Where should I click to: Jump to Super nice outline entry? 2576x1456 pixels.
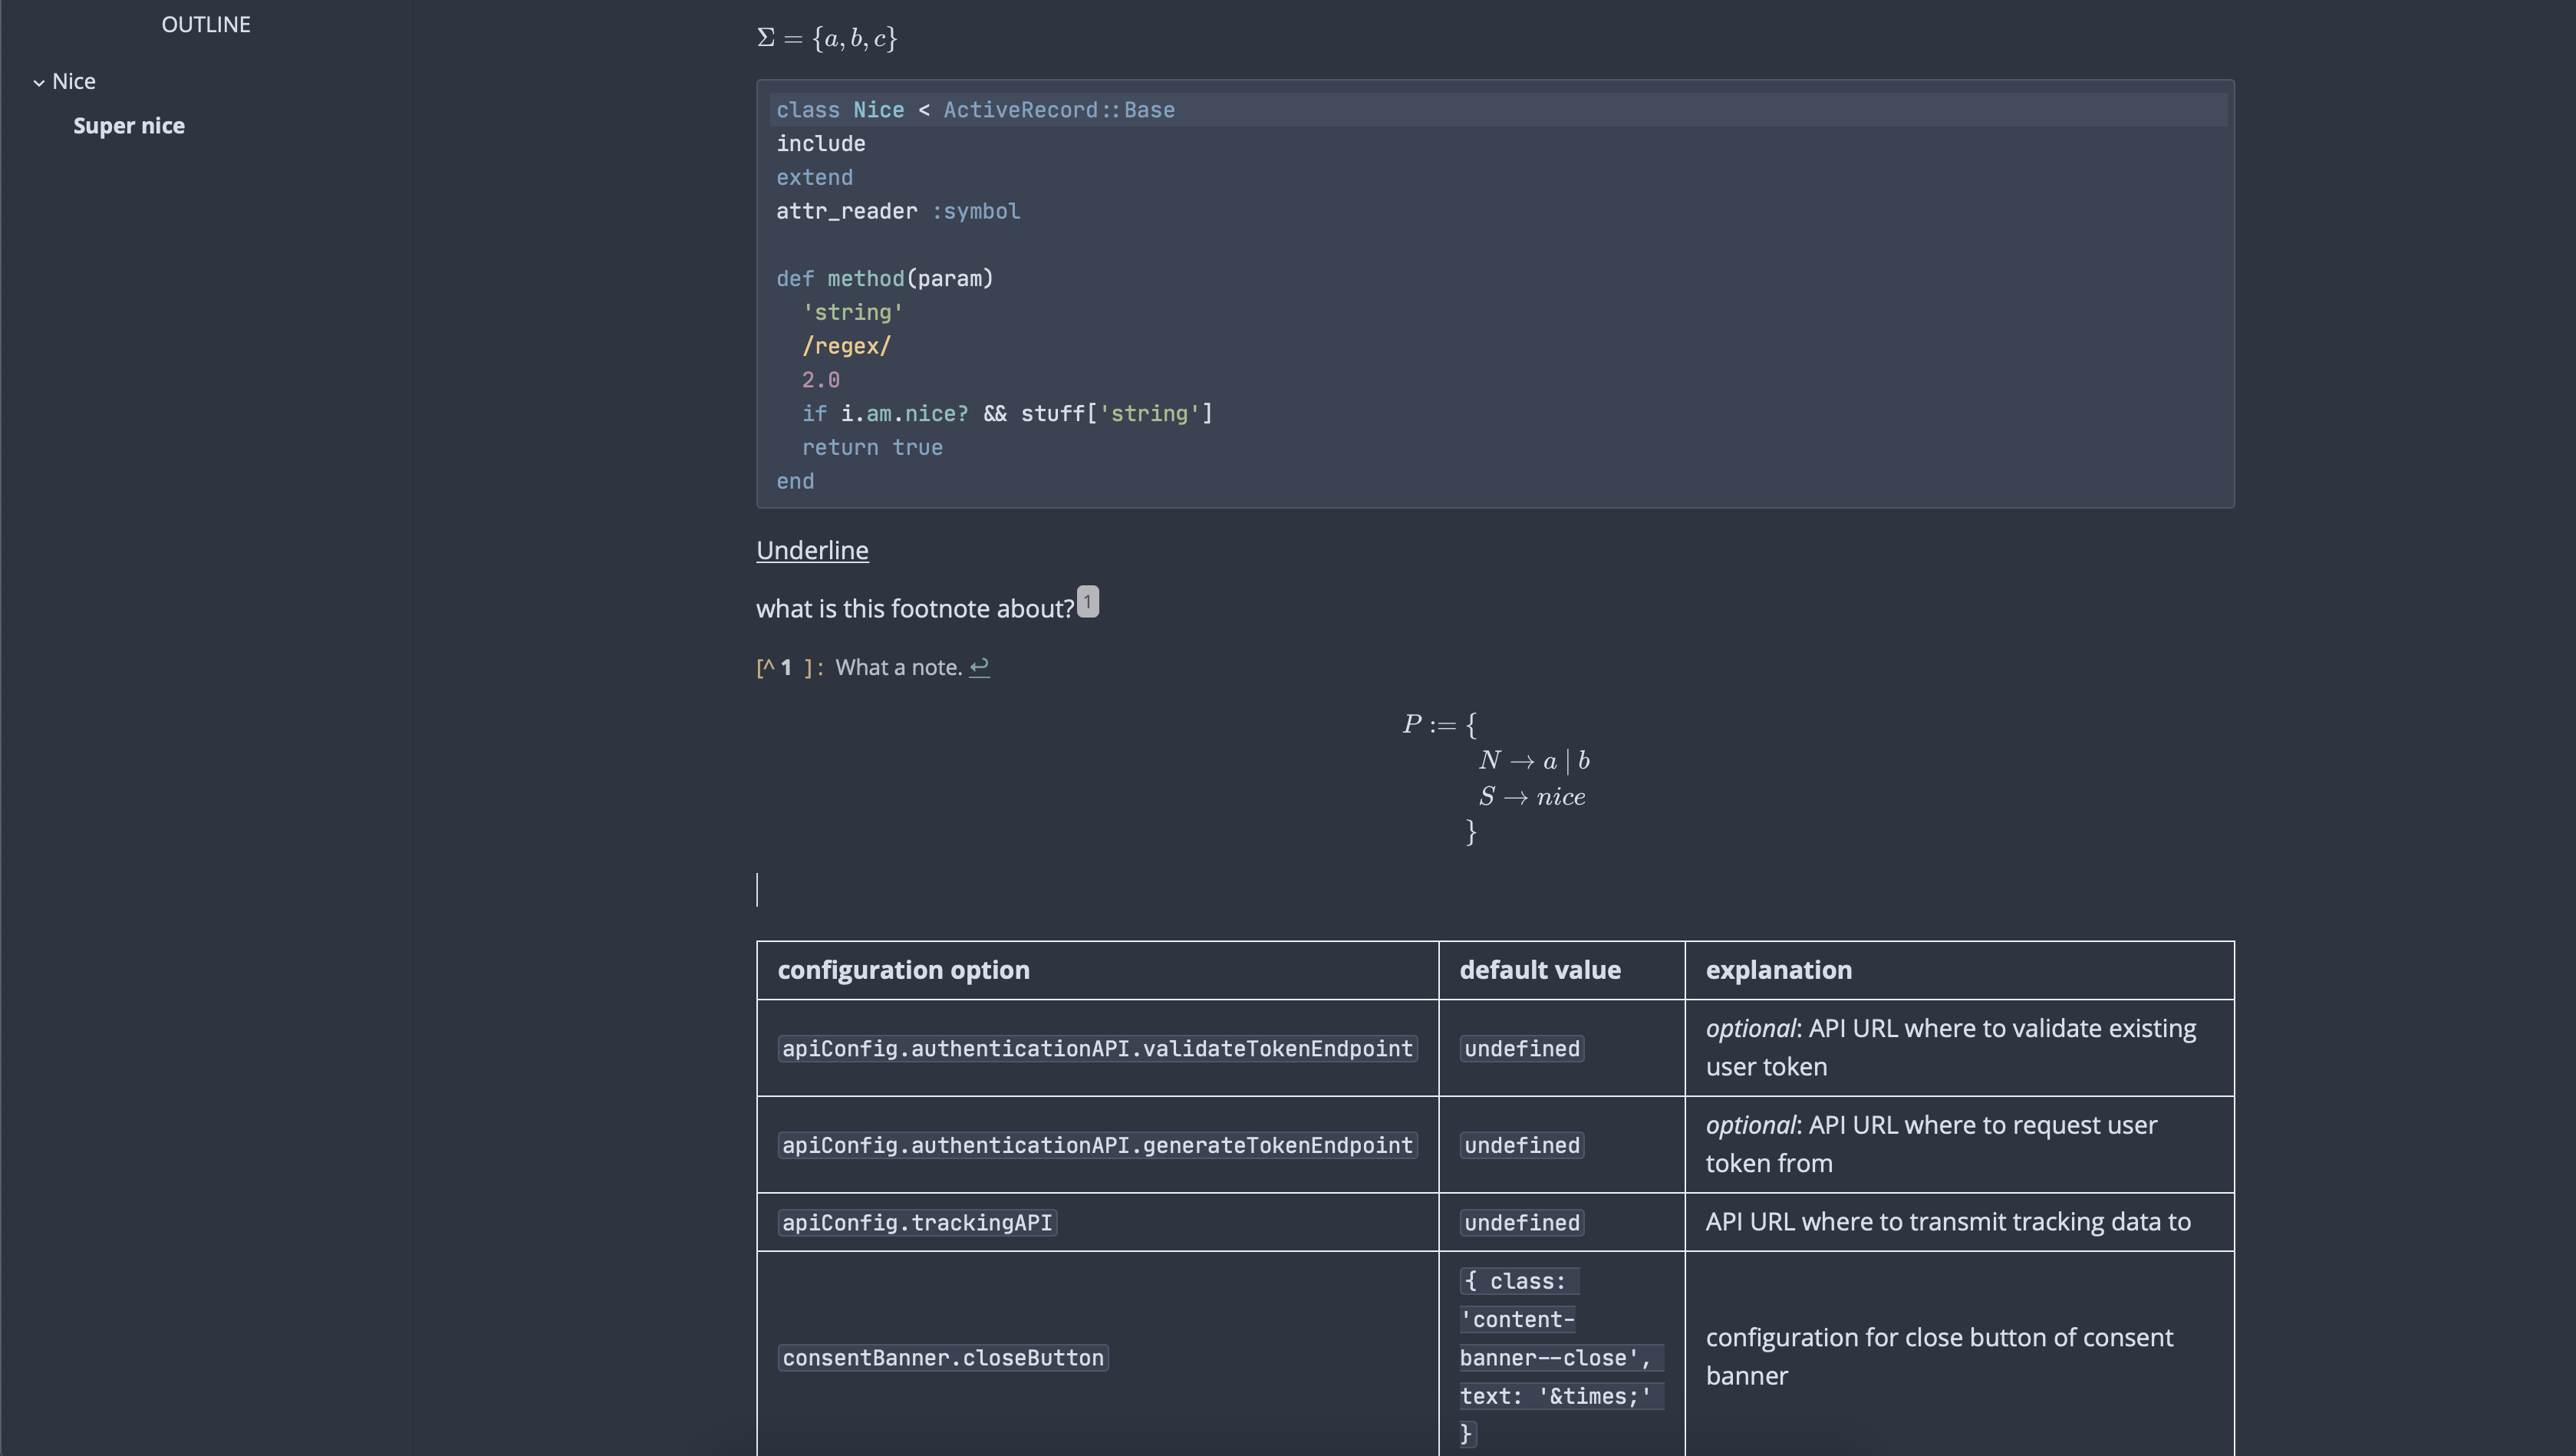tap(129, 126)
